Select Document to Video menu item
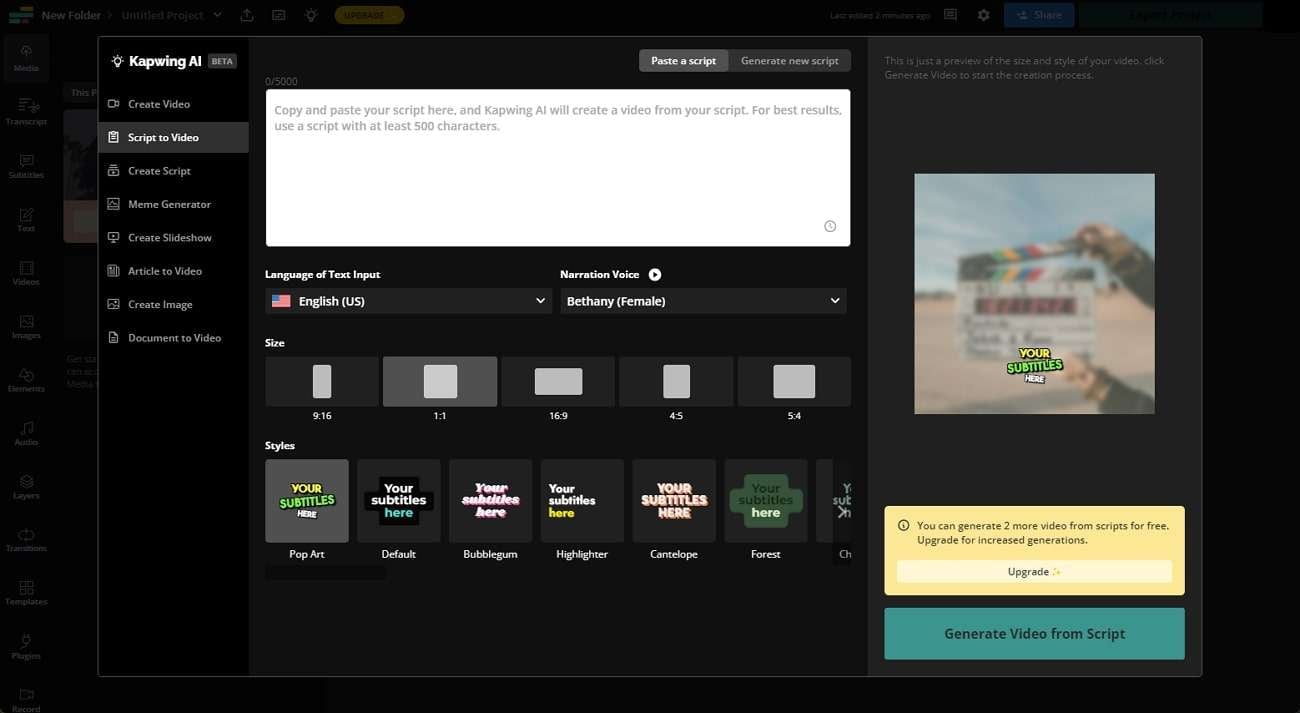This screenshot has width=1300, height=713. pos(173,338)
